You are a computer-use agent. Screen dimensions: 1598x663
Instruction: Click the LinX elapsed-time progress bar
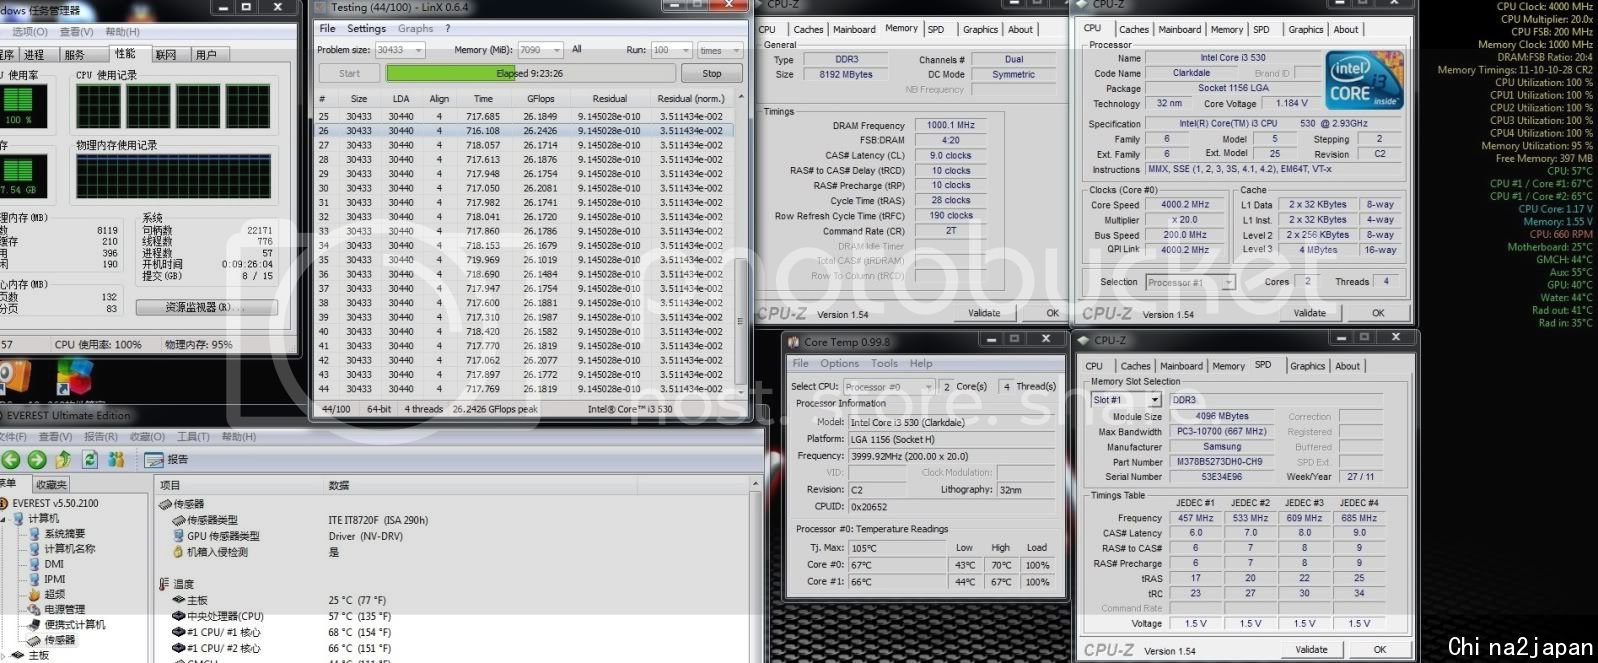click(x=530, y=74)
